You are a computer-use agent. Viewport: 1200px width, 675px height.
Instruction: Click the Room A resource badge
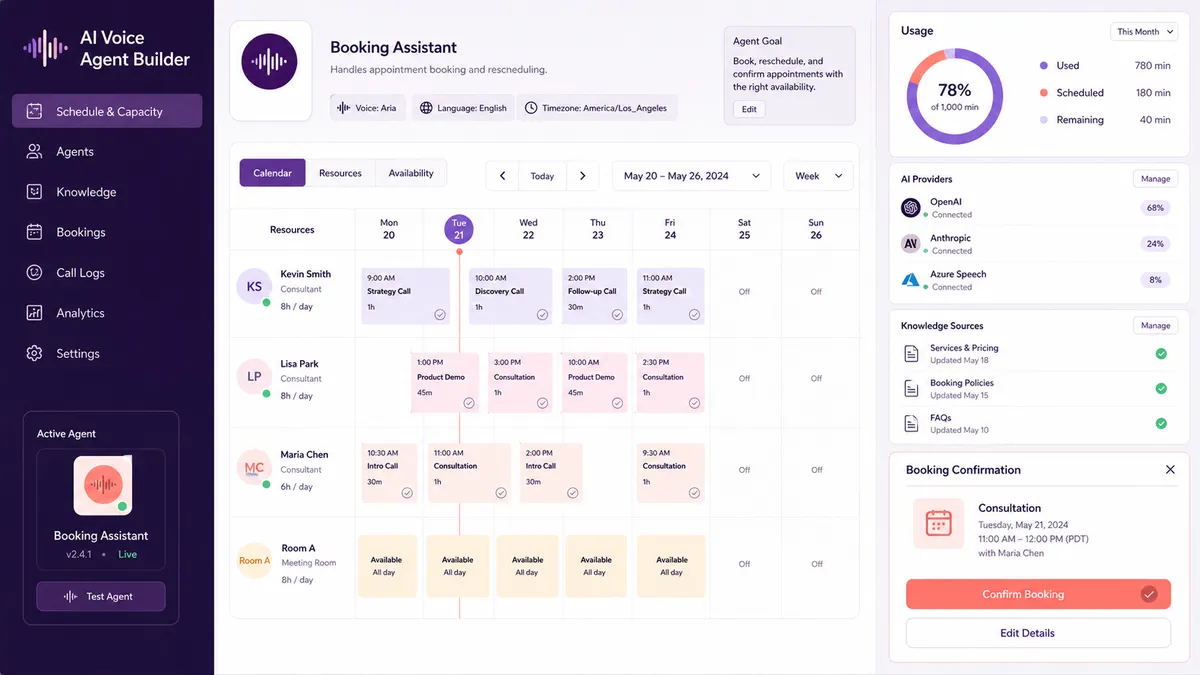[x=254, y=560]
